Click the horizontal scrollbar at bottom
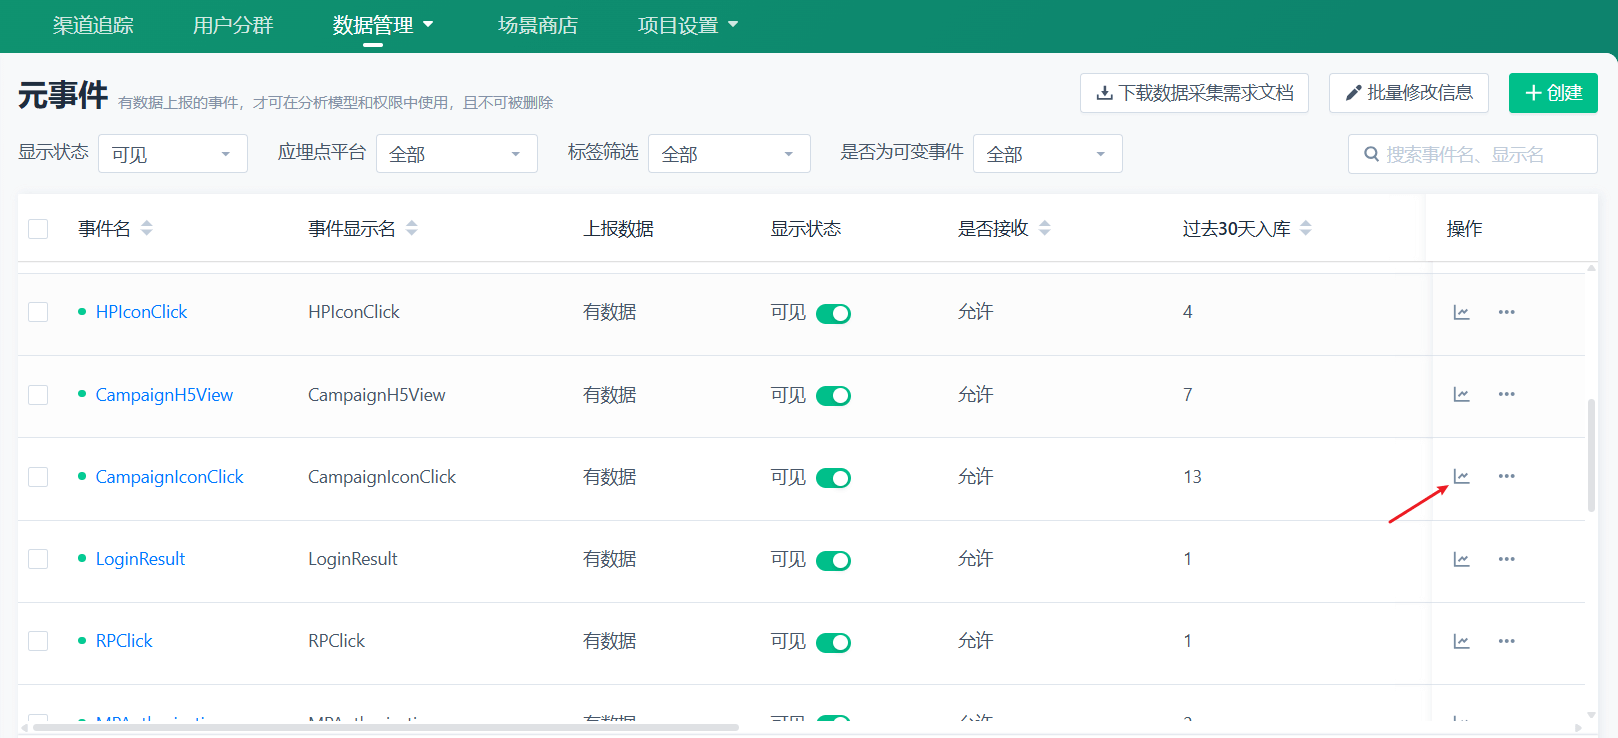This screenshot has width=1618, height=738. pos(385,727)
